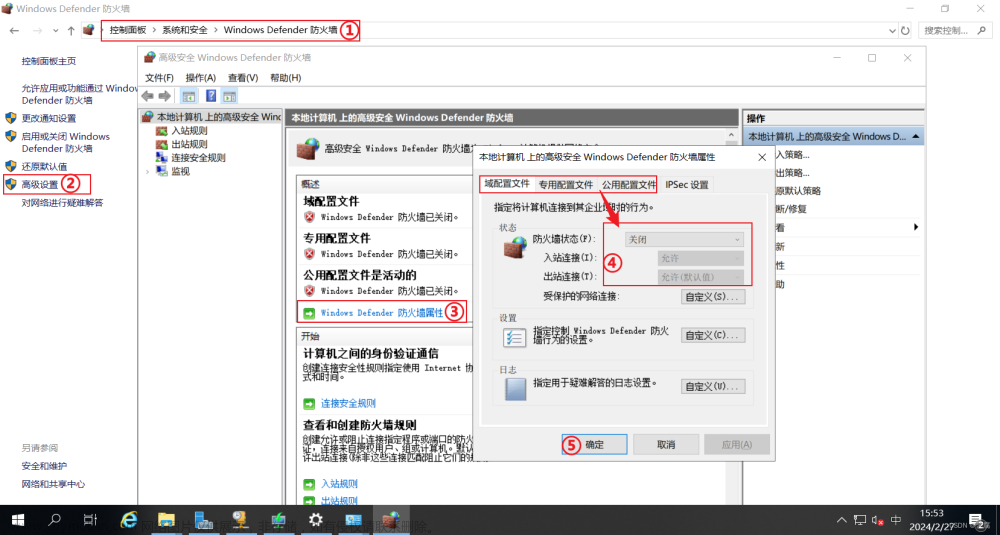Open Windows Defender 防火墙属性 link
The image size is (1000, 535).
[381, 313]
